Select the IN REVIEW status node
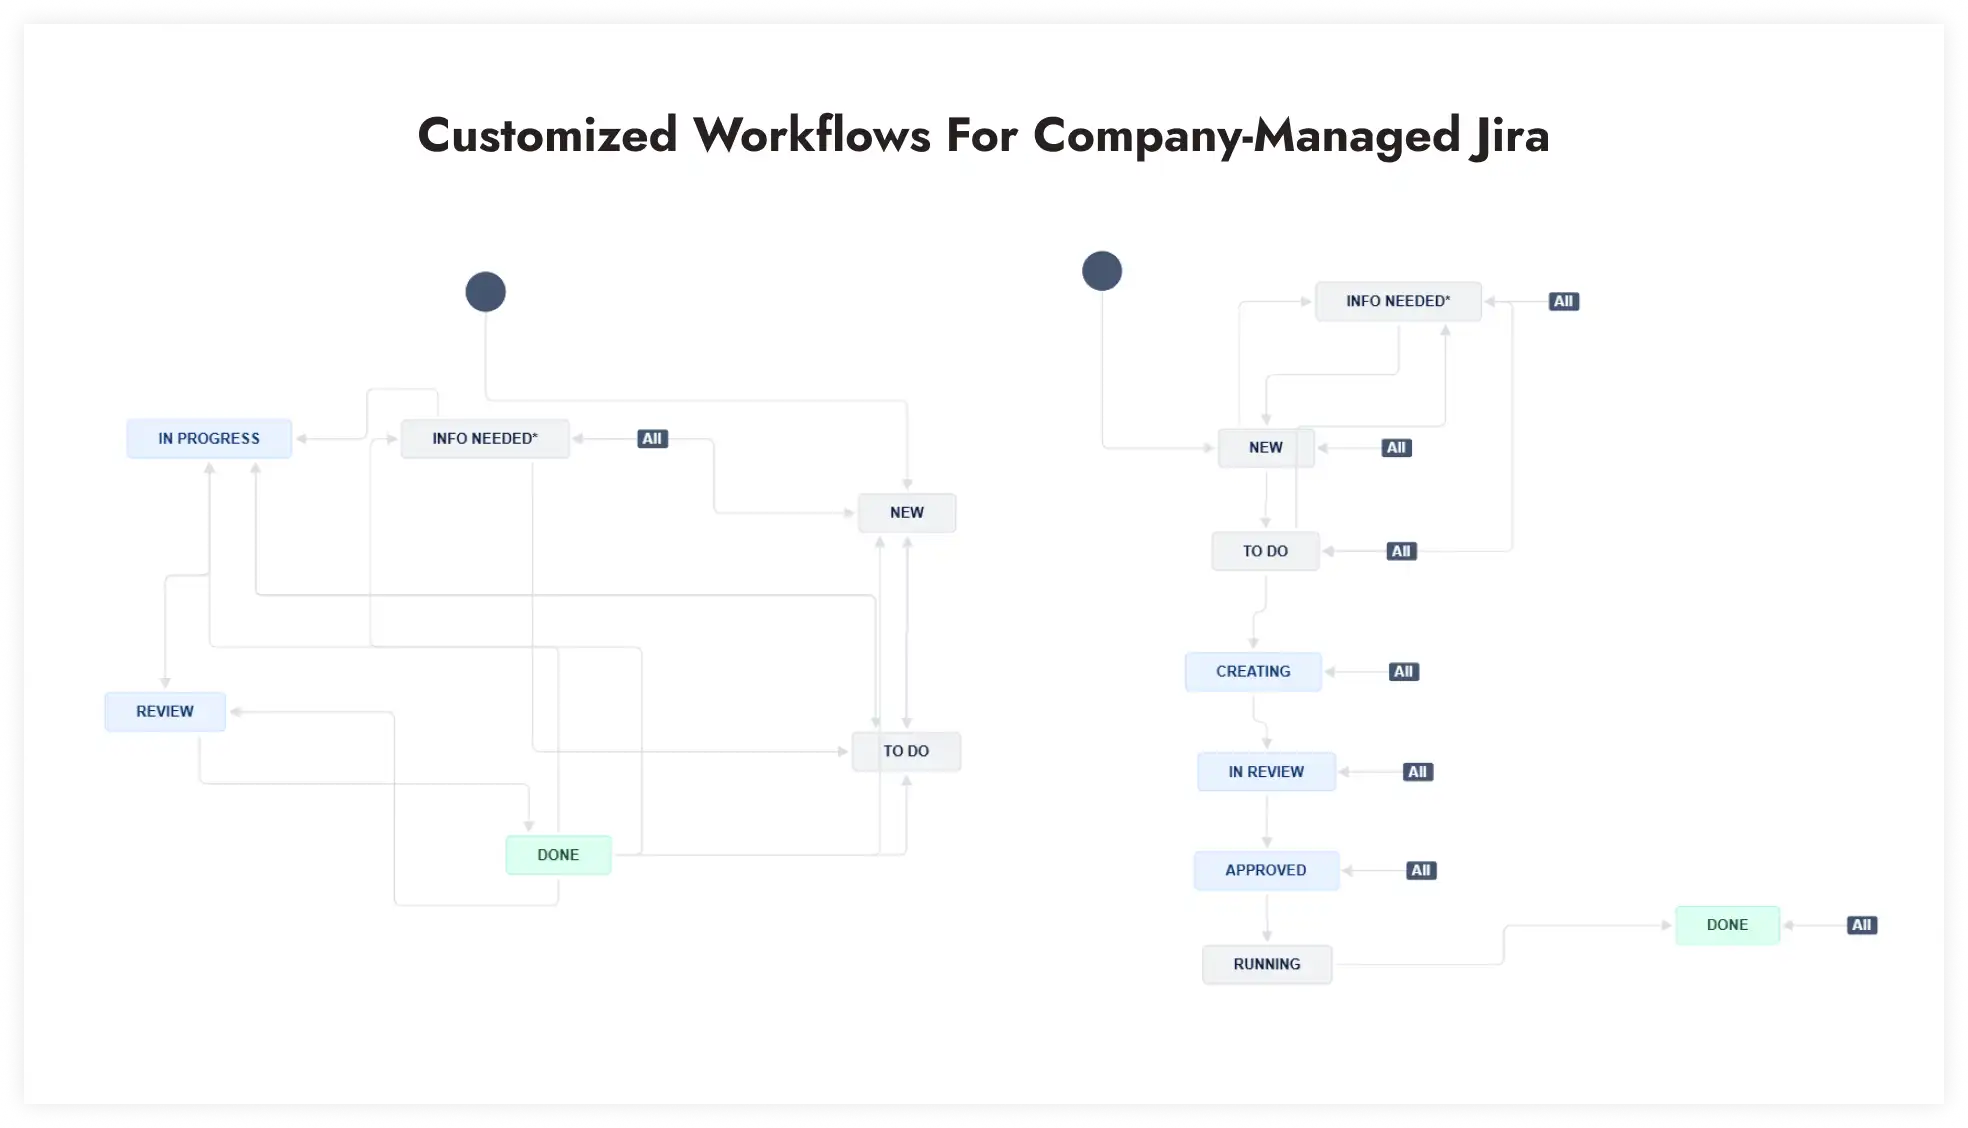The width and height of the screenshot is (1968, 1128). (1266, 772)
